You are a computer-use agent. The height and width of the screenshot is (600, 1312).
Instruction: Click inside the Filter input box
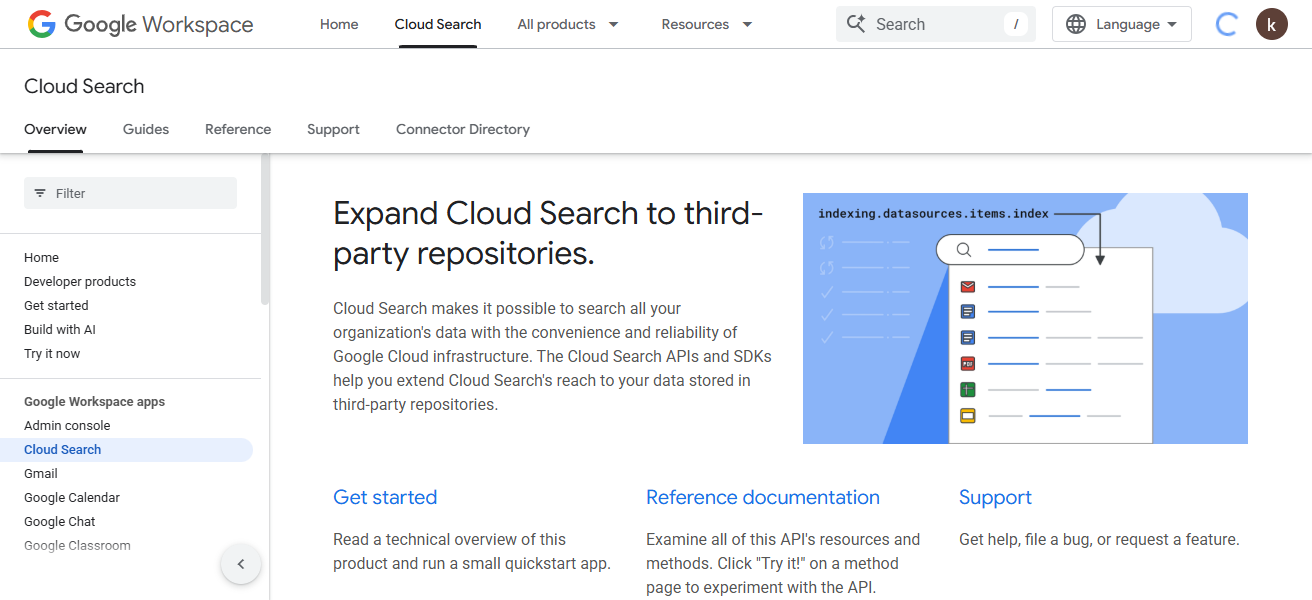pyautogui.click(x=130, y=192)
